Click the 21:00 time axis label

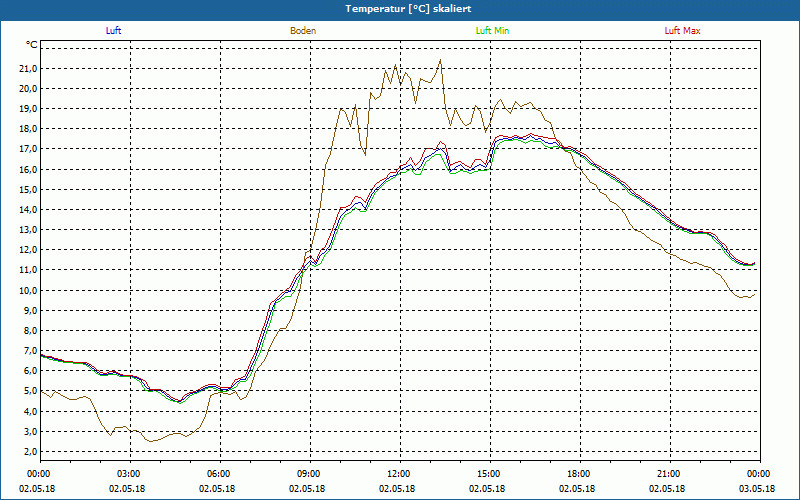click(x=670, y=474)
